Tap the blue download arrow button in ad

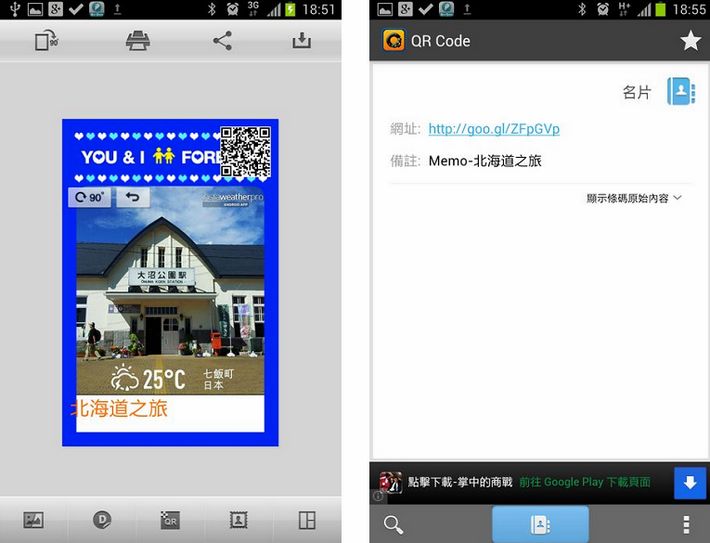coord(690,483)
